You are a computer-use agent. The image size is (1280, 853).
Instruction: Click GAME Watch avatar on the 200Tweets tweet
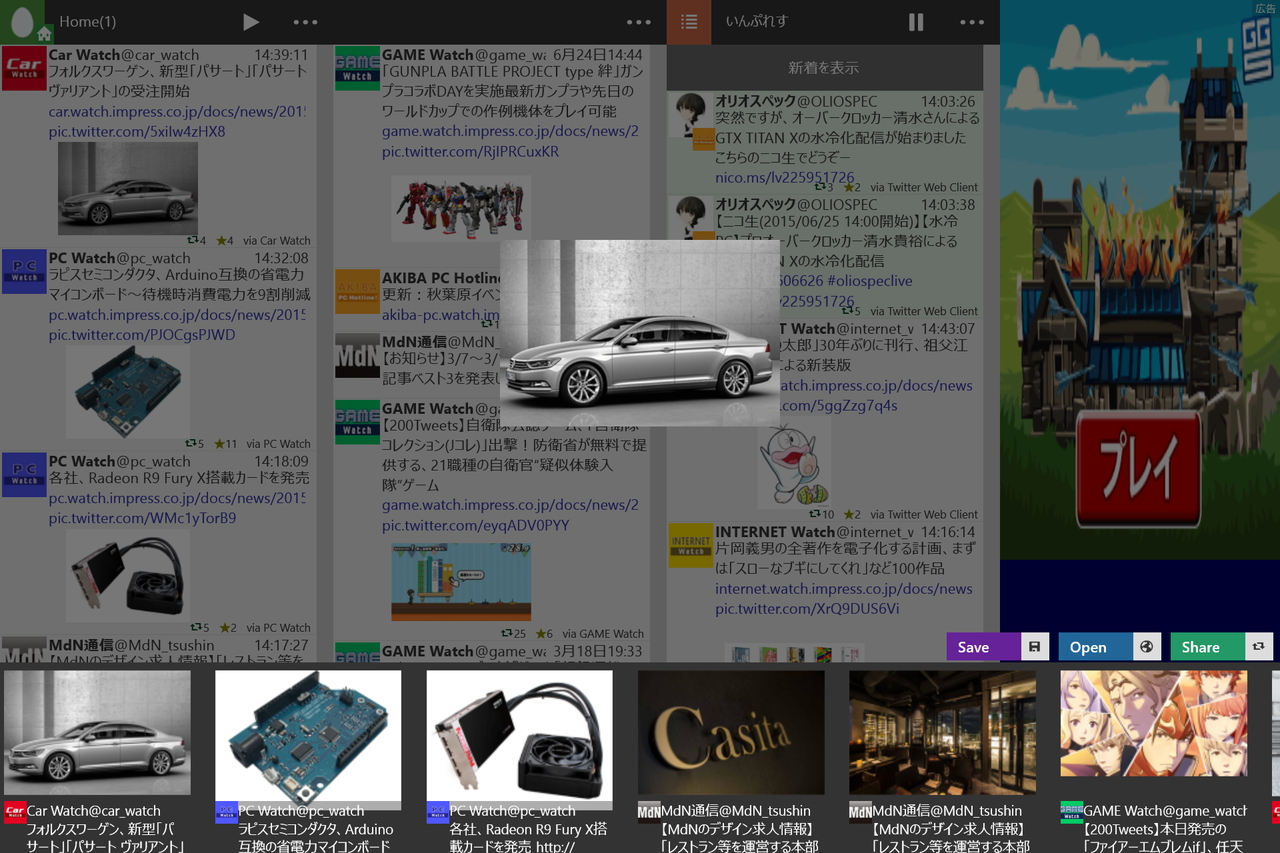coord(357,422)
